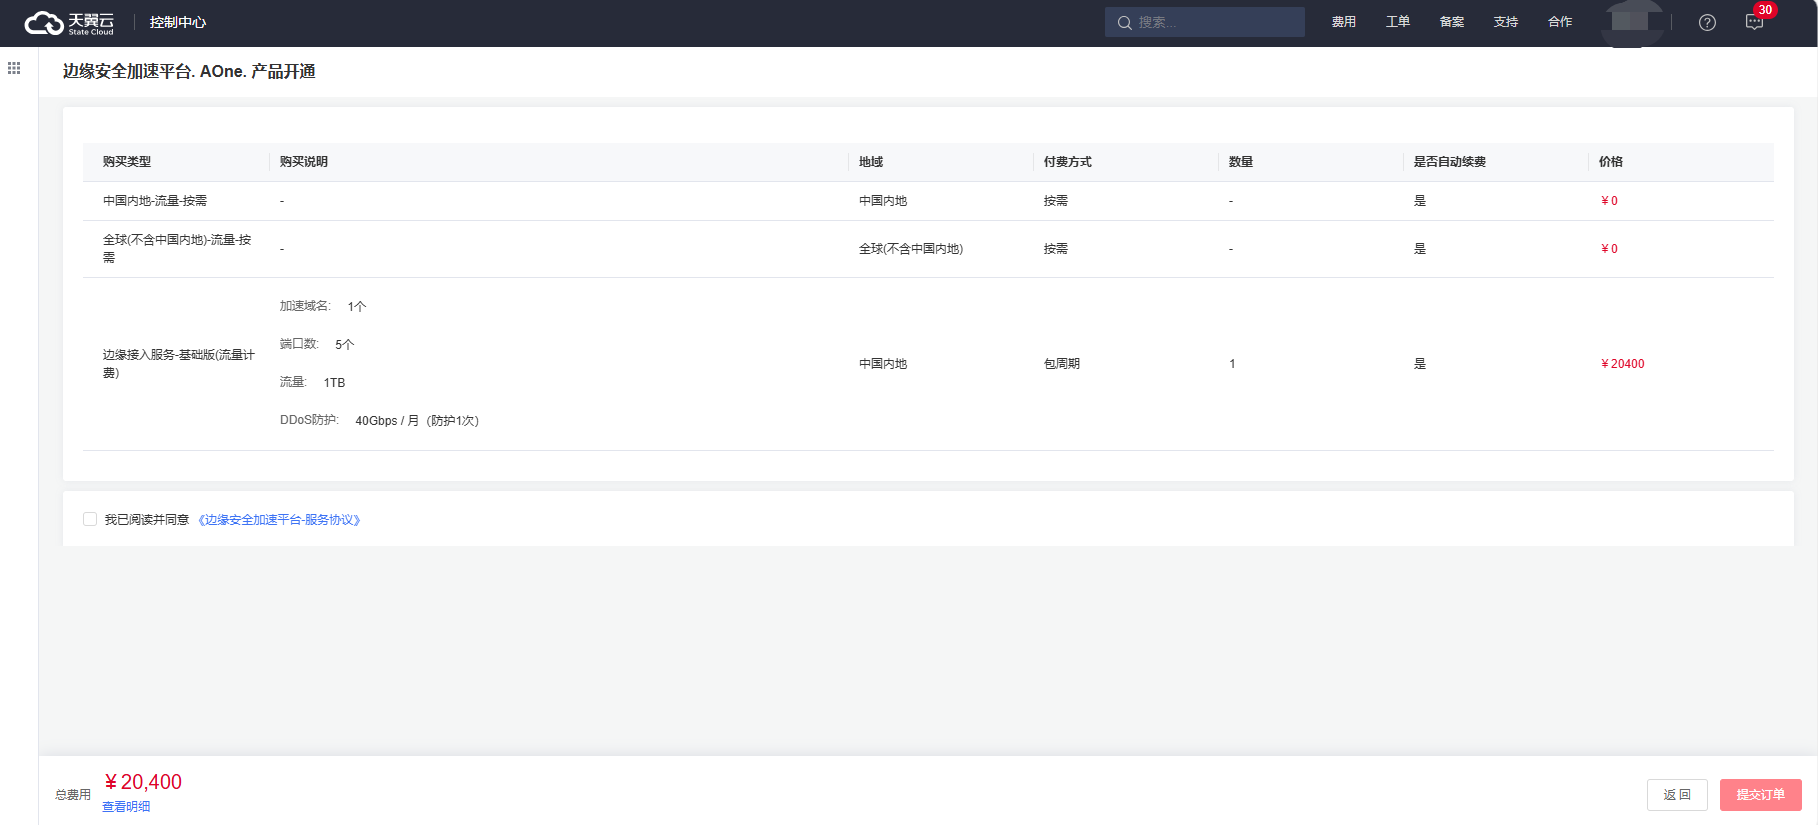Check the 我已阅读并同意 agreement checkbox
Screen dimensions: 1818x825
click(x=90, y=519)
